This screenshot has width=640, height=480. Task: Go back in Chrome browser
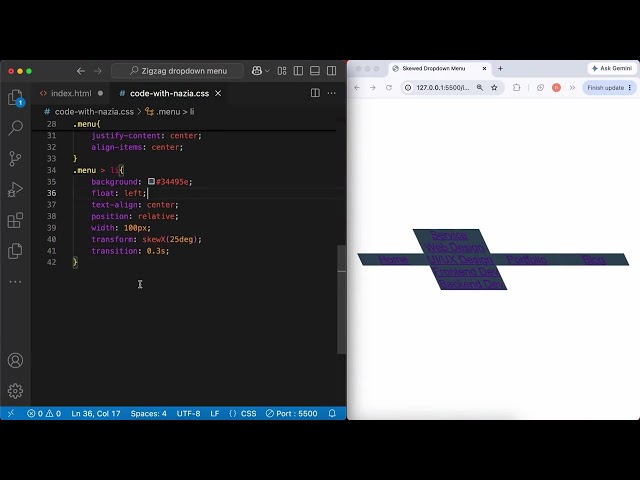(x=357, y=88)
